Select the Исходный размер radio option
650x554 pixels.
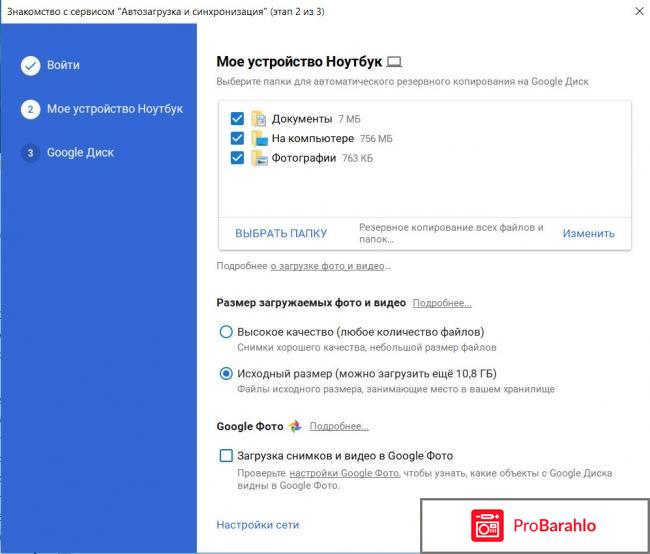(x=226, y=374)
